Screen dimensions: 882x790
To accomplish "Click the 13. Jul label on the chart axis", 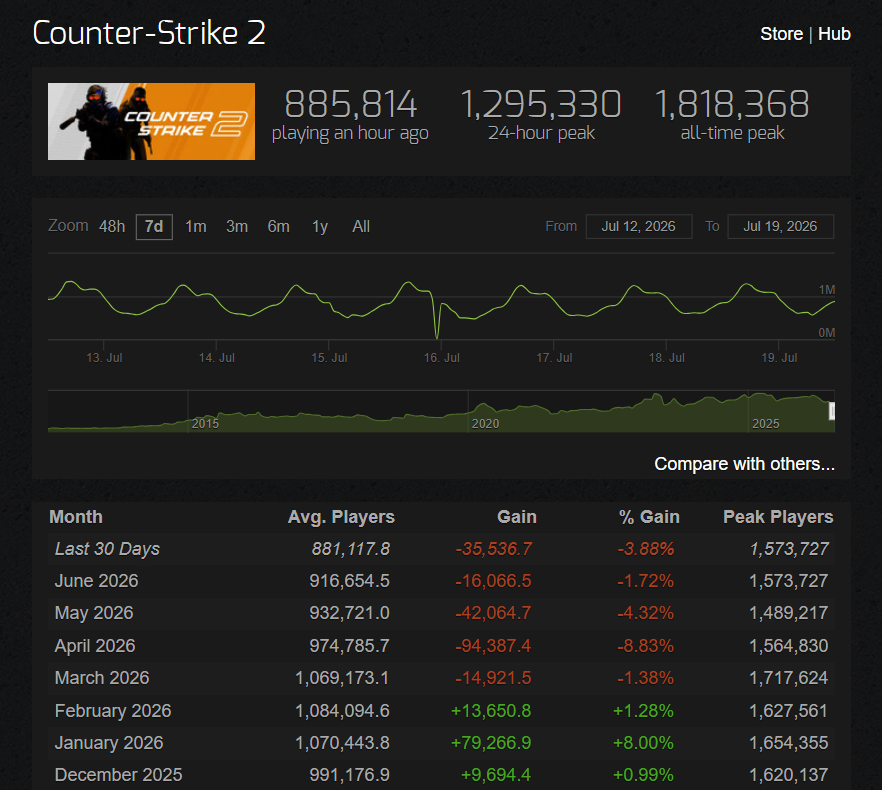I will pos(104,358).
